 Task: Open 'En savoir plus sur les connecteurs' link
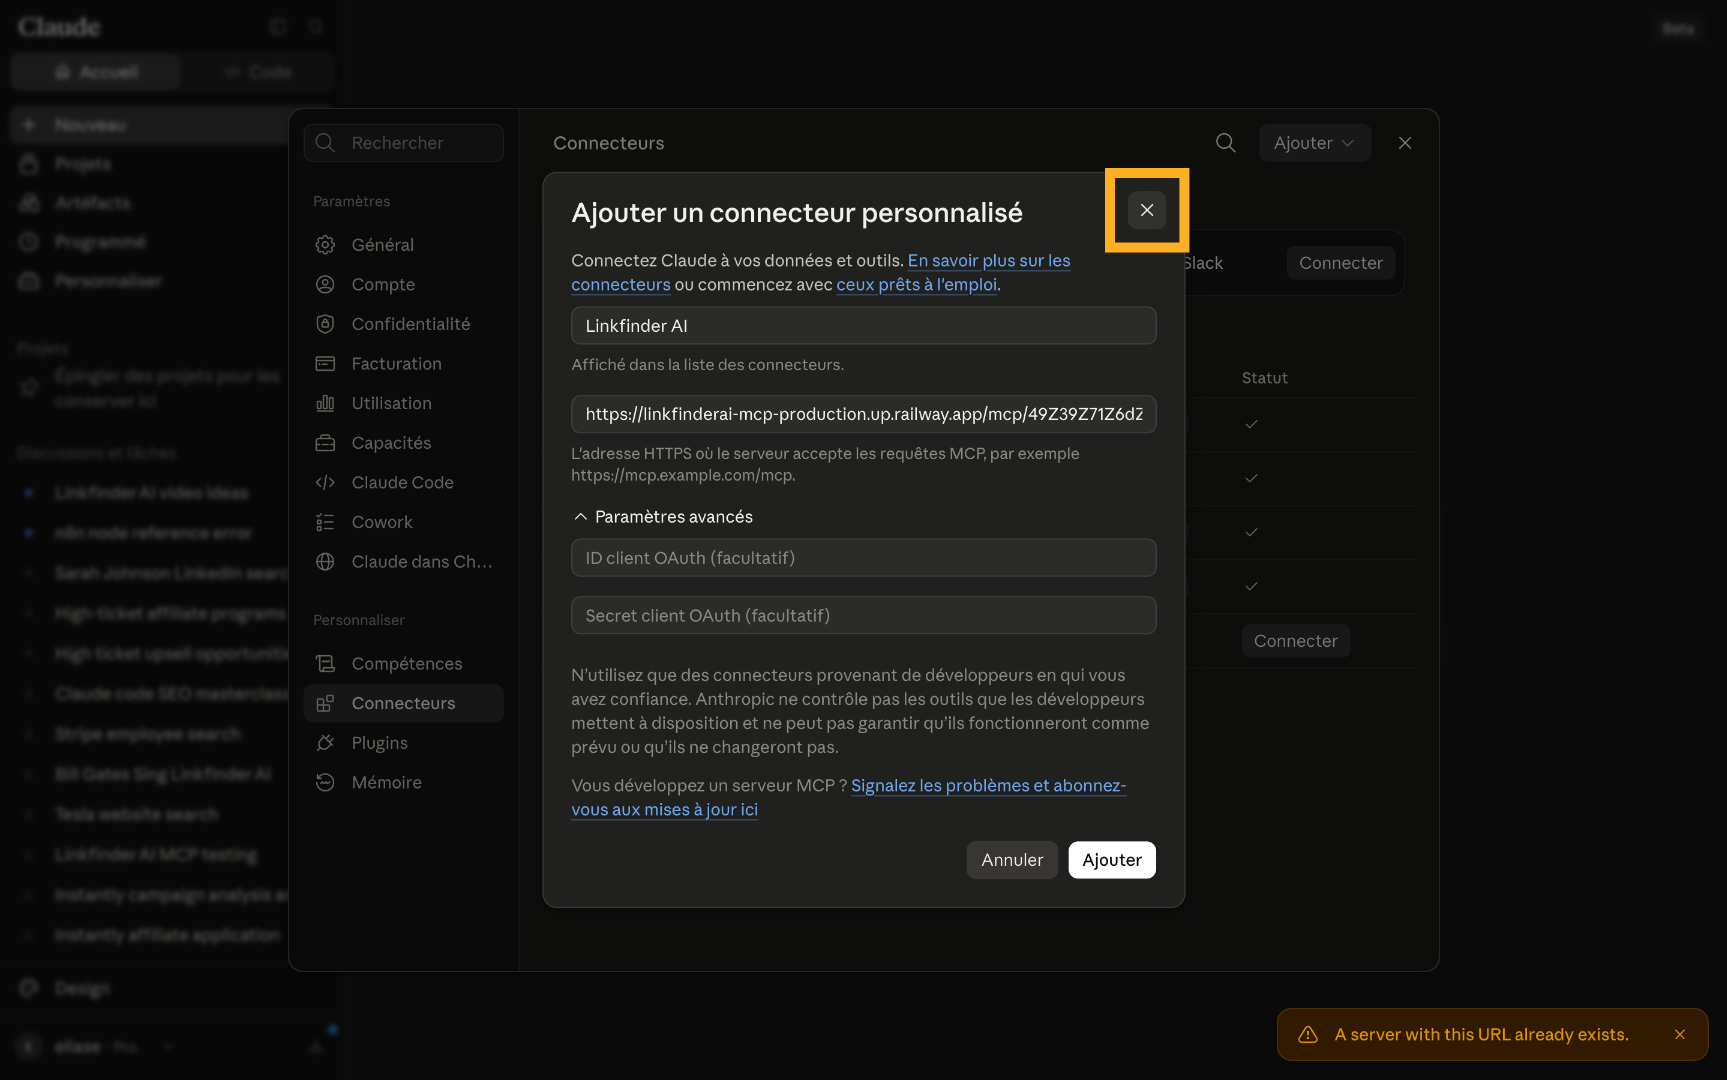989,261
